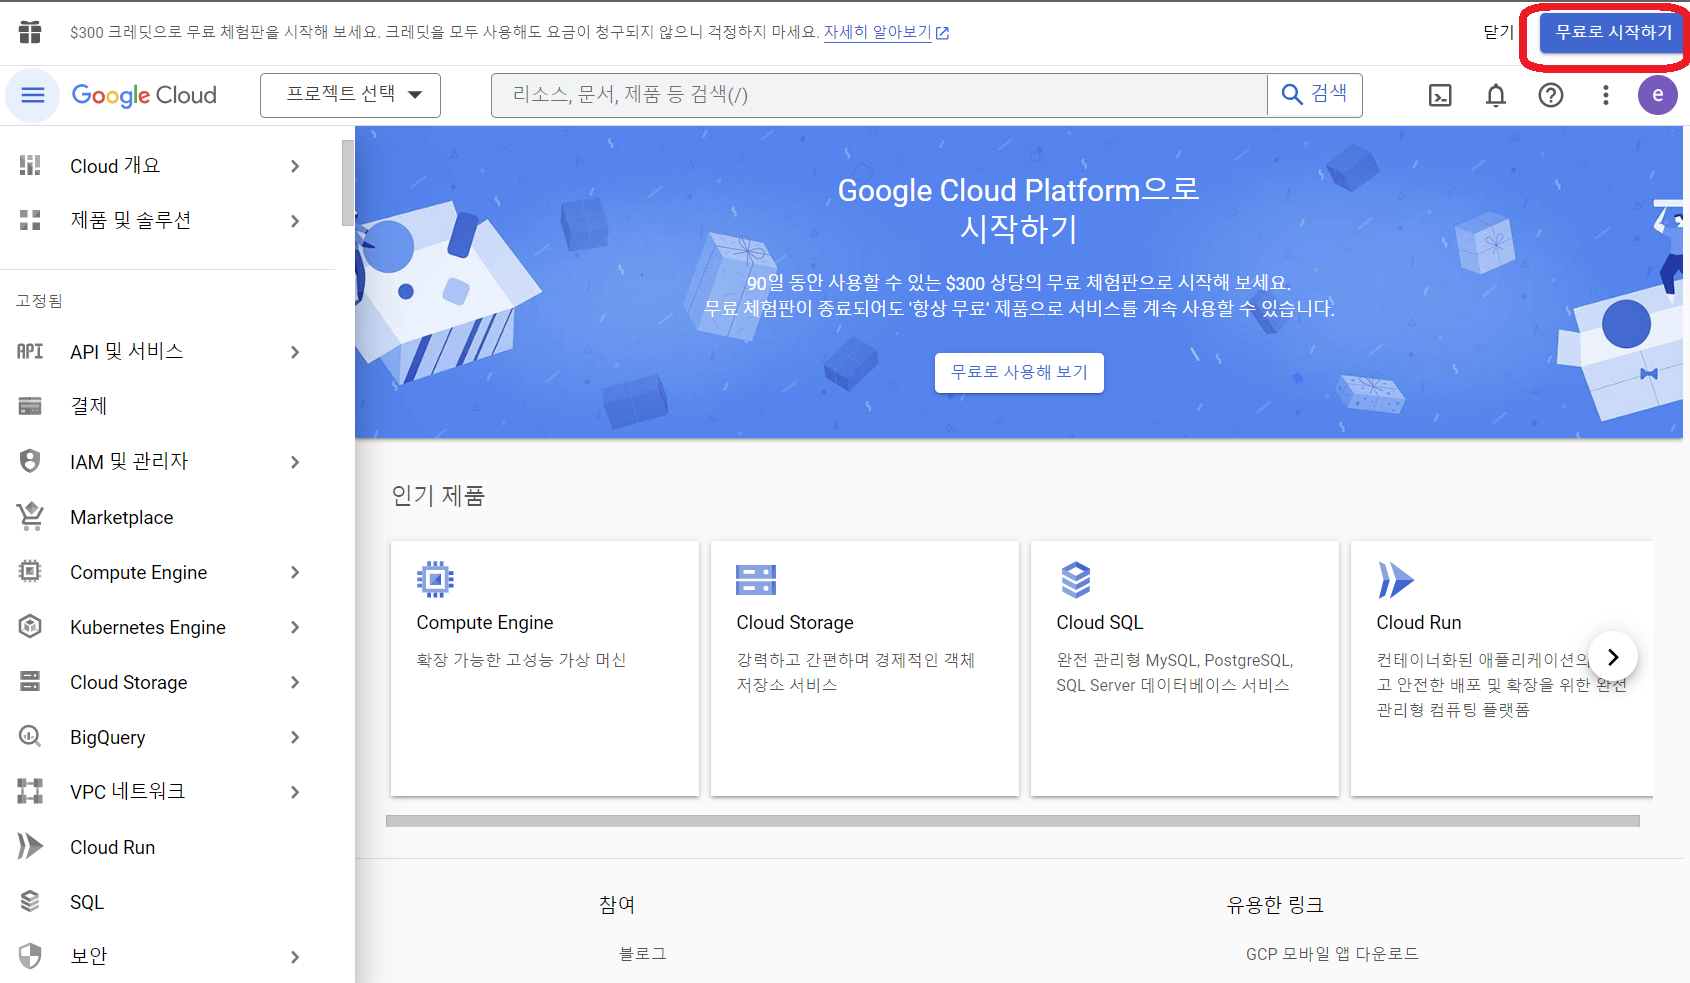
Task: Open GCP 모바일 앱 다운로드 link
Action: pos(1332,954)
